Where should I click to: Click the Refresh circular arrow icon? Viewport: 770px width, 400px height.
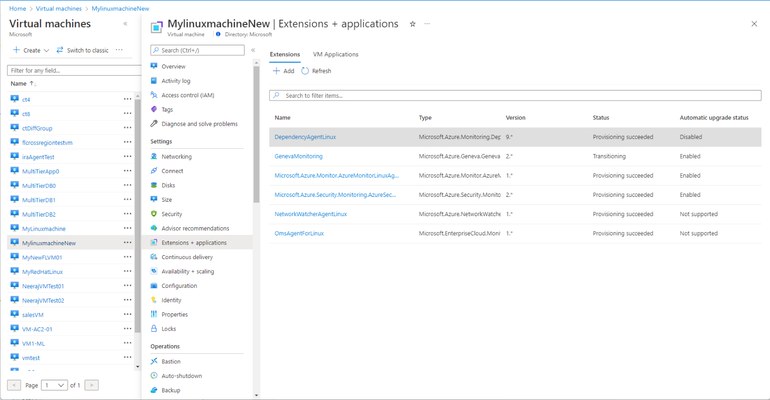tap(305, 71)
